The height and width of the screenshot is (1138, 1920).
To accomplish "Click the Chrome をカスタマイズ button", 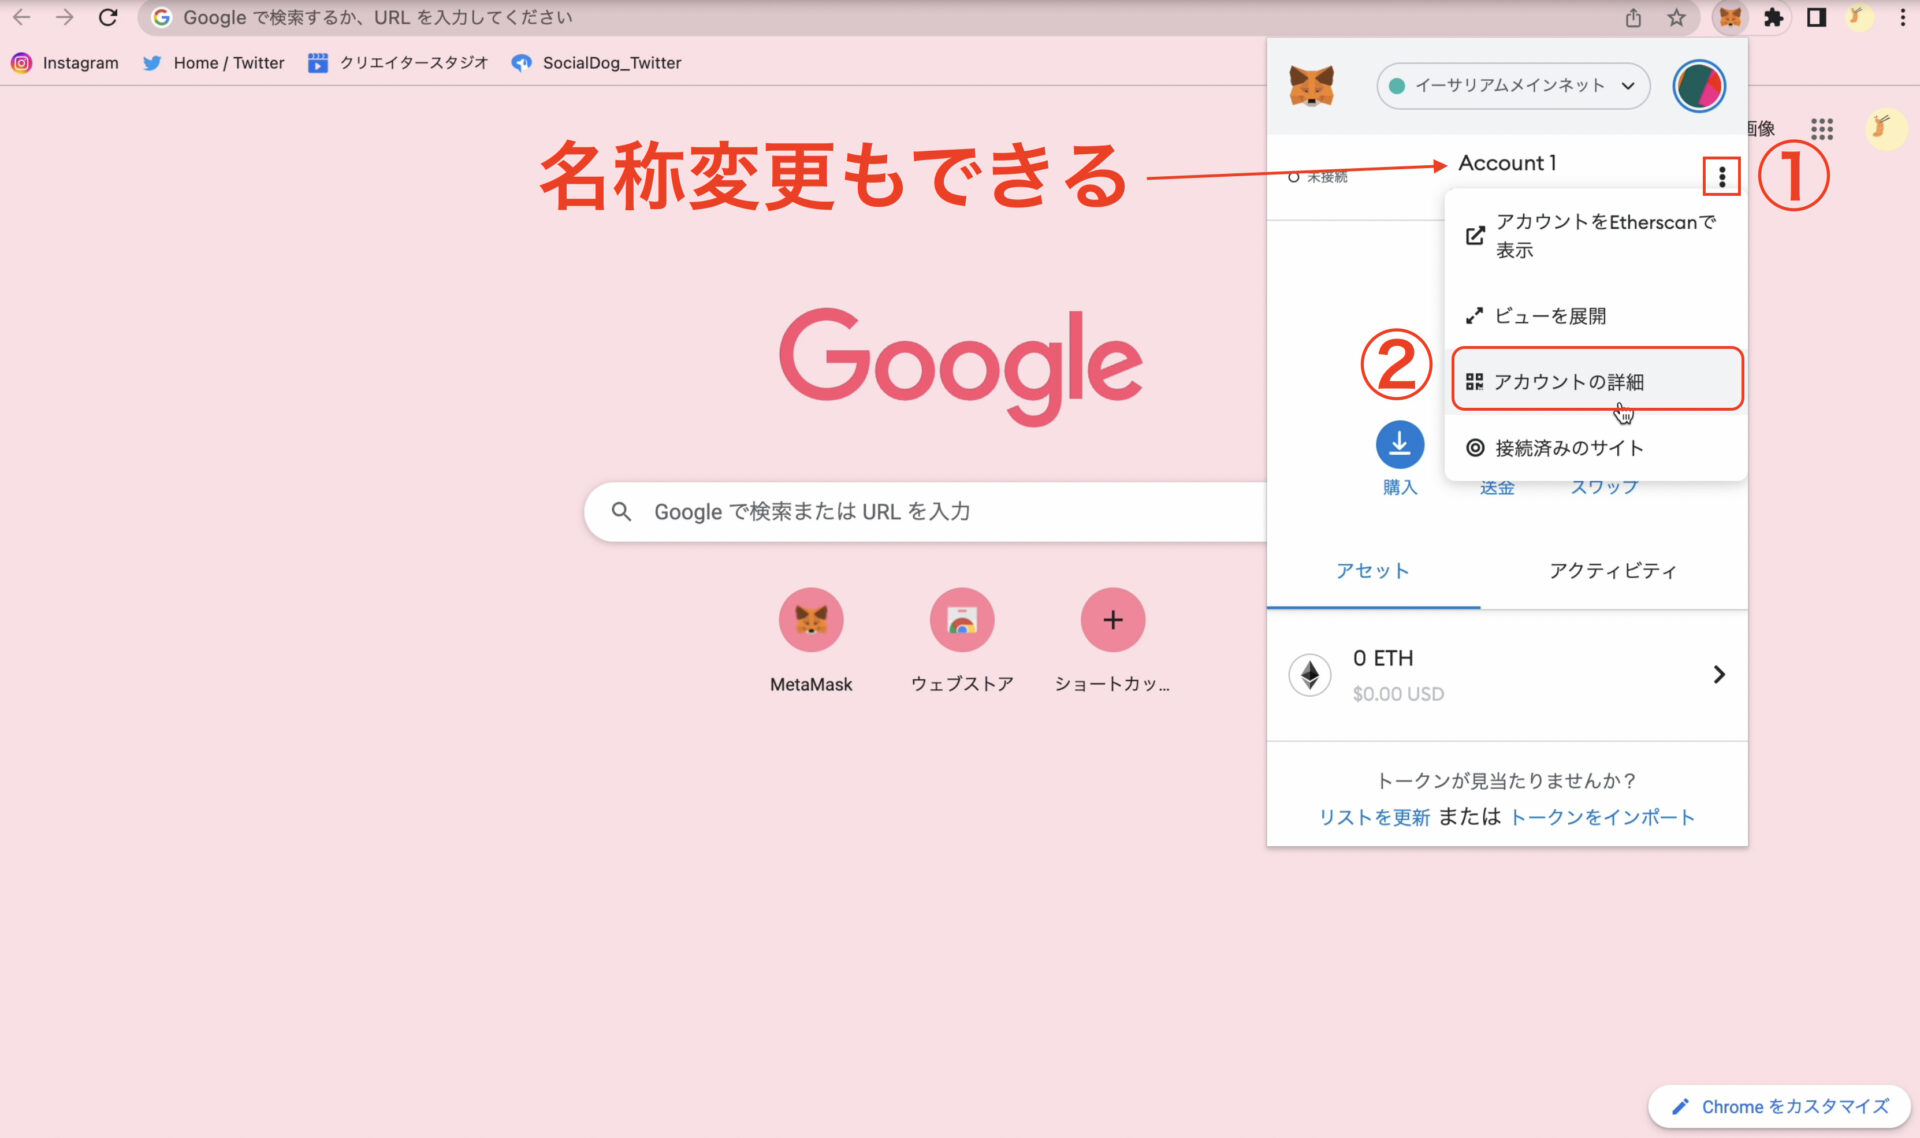I will click(1780, 1107).
